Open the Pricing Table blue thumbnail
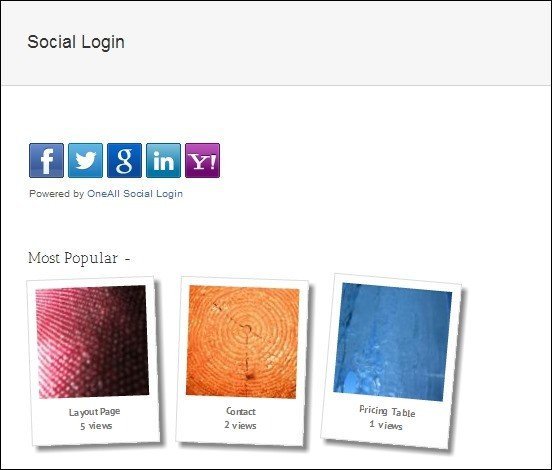Viewport: 552px width, 470px height. tap(393, 342)
